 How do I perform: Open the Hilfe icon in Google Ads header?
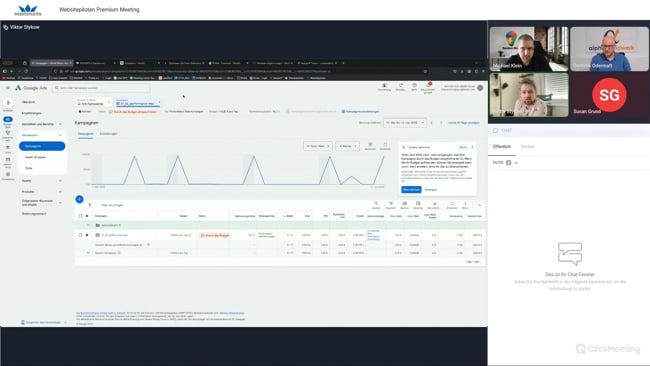pos(414,85)
